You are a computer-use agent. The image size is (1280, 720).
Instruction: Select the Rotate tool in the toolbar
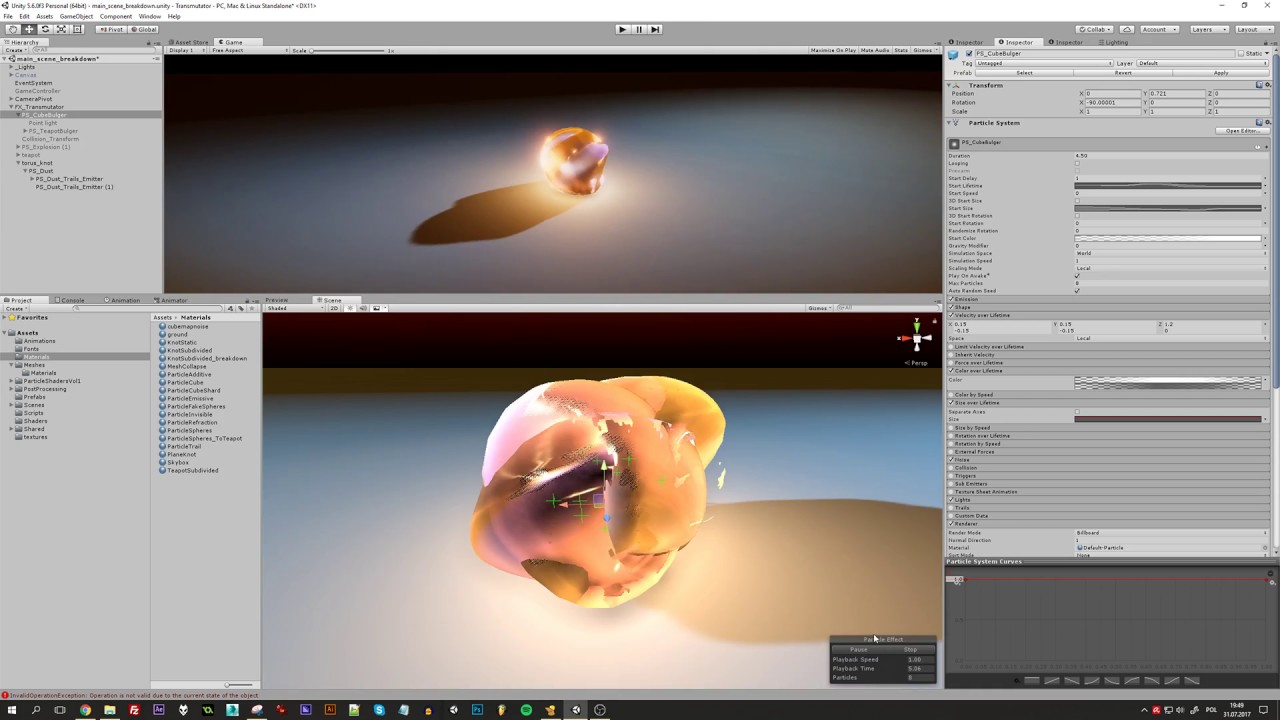[x=45, y=29]
